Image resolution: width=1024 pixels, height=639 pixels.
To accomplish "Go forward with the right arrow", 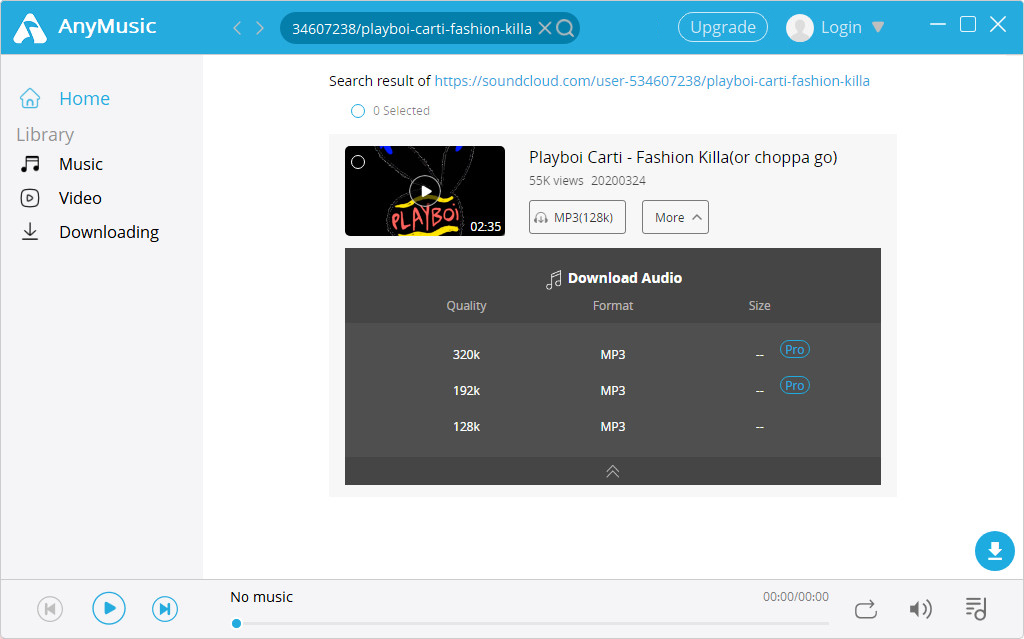I will [260, 27].
